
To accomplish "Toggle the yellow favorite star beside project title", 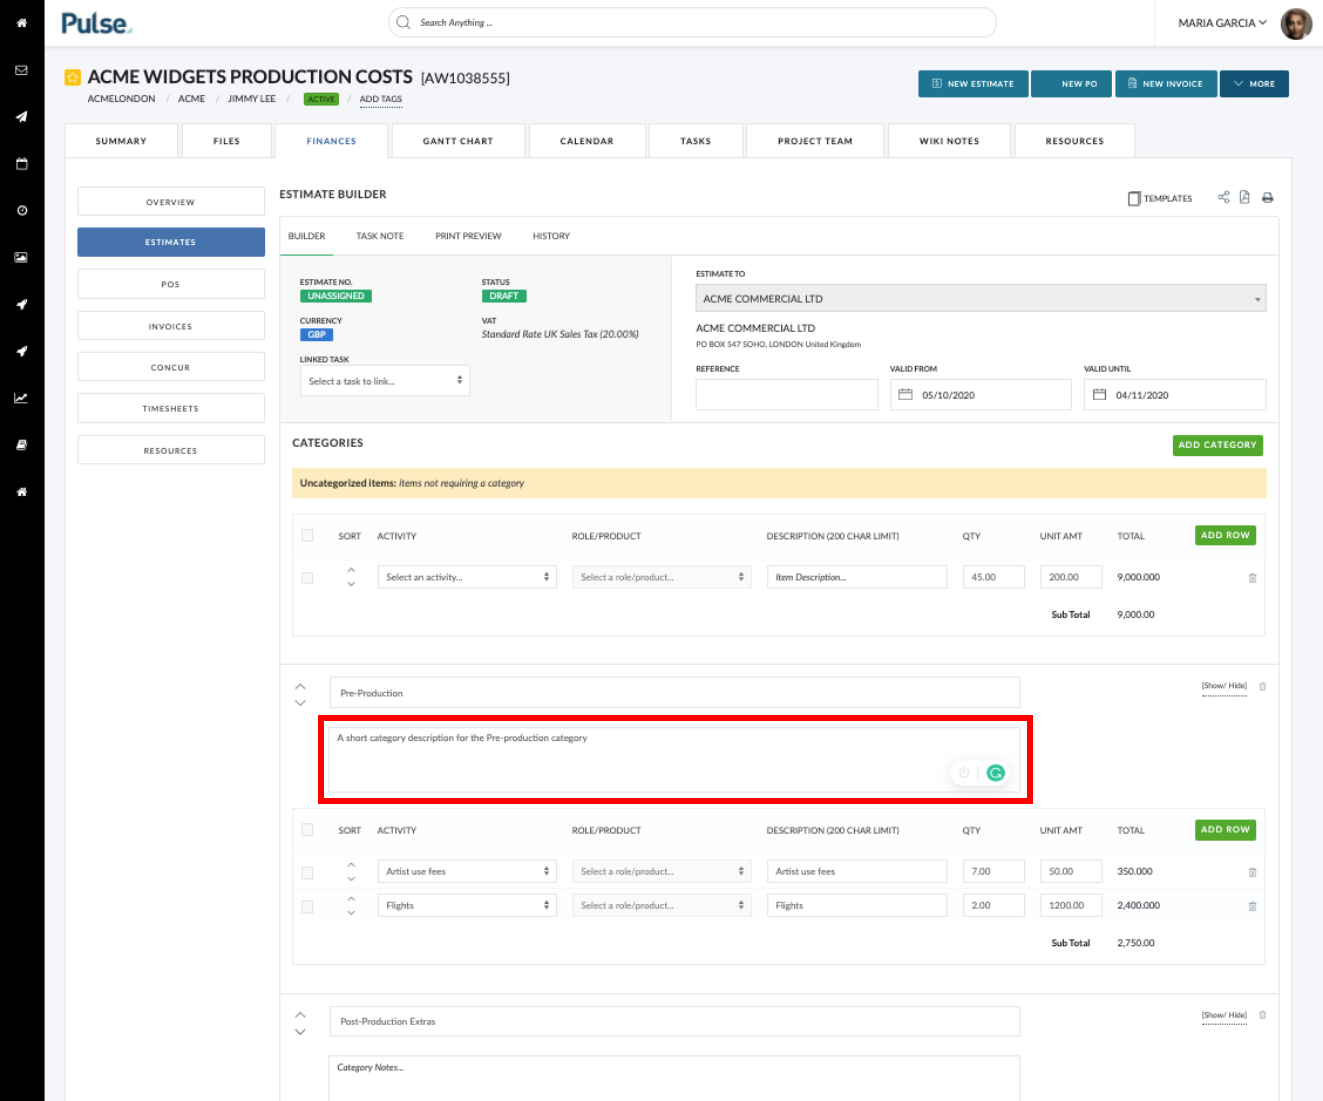I will [x=72, y=77].
